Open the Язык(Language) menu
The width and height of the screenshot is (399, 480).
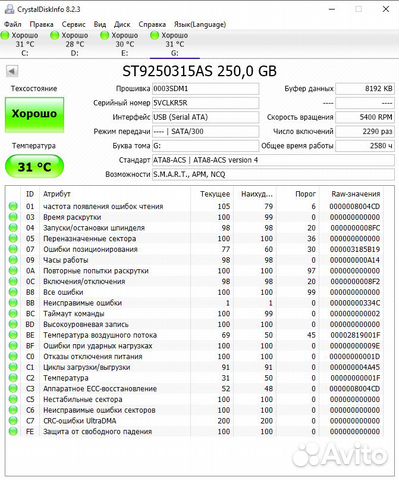(x=200, y=24)
